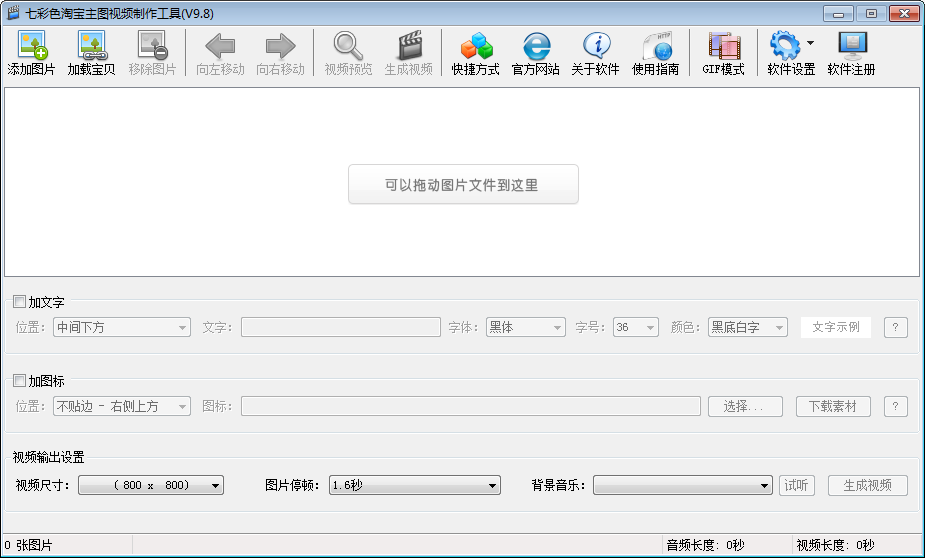Viewport: 925px width, 558px height.
Task: Click the 图标 icon path field
Action: click(471, 406)
